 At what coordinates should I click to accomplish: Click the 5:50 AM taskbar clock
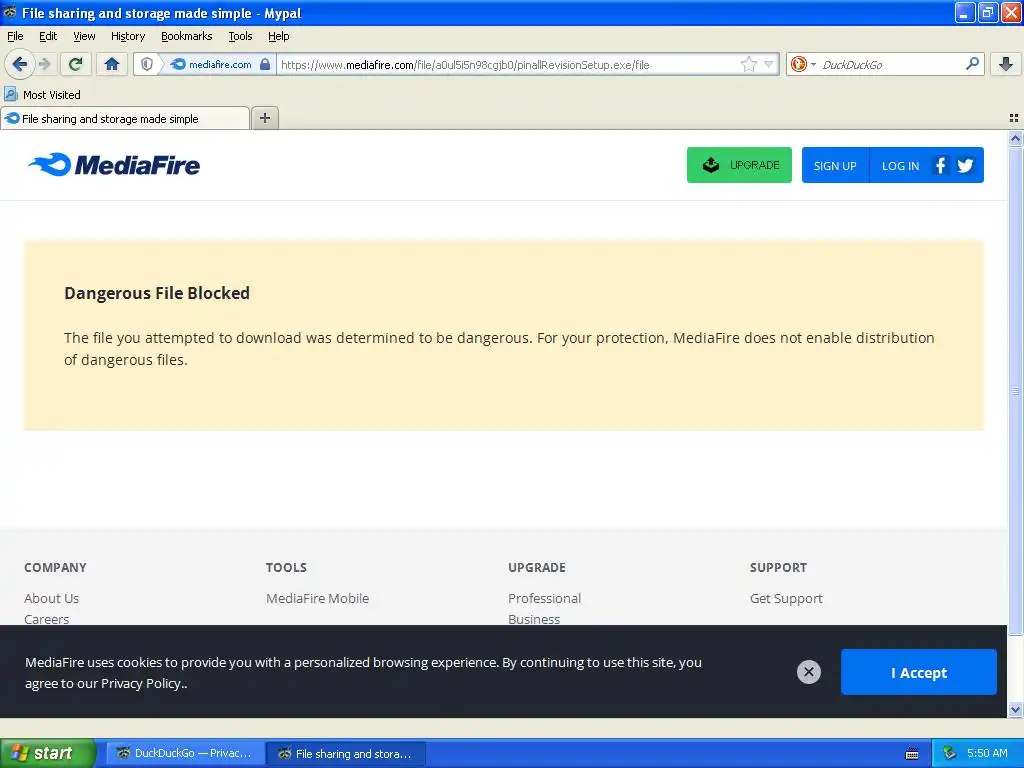click(987, 753)
